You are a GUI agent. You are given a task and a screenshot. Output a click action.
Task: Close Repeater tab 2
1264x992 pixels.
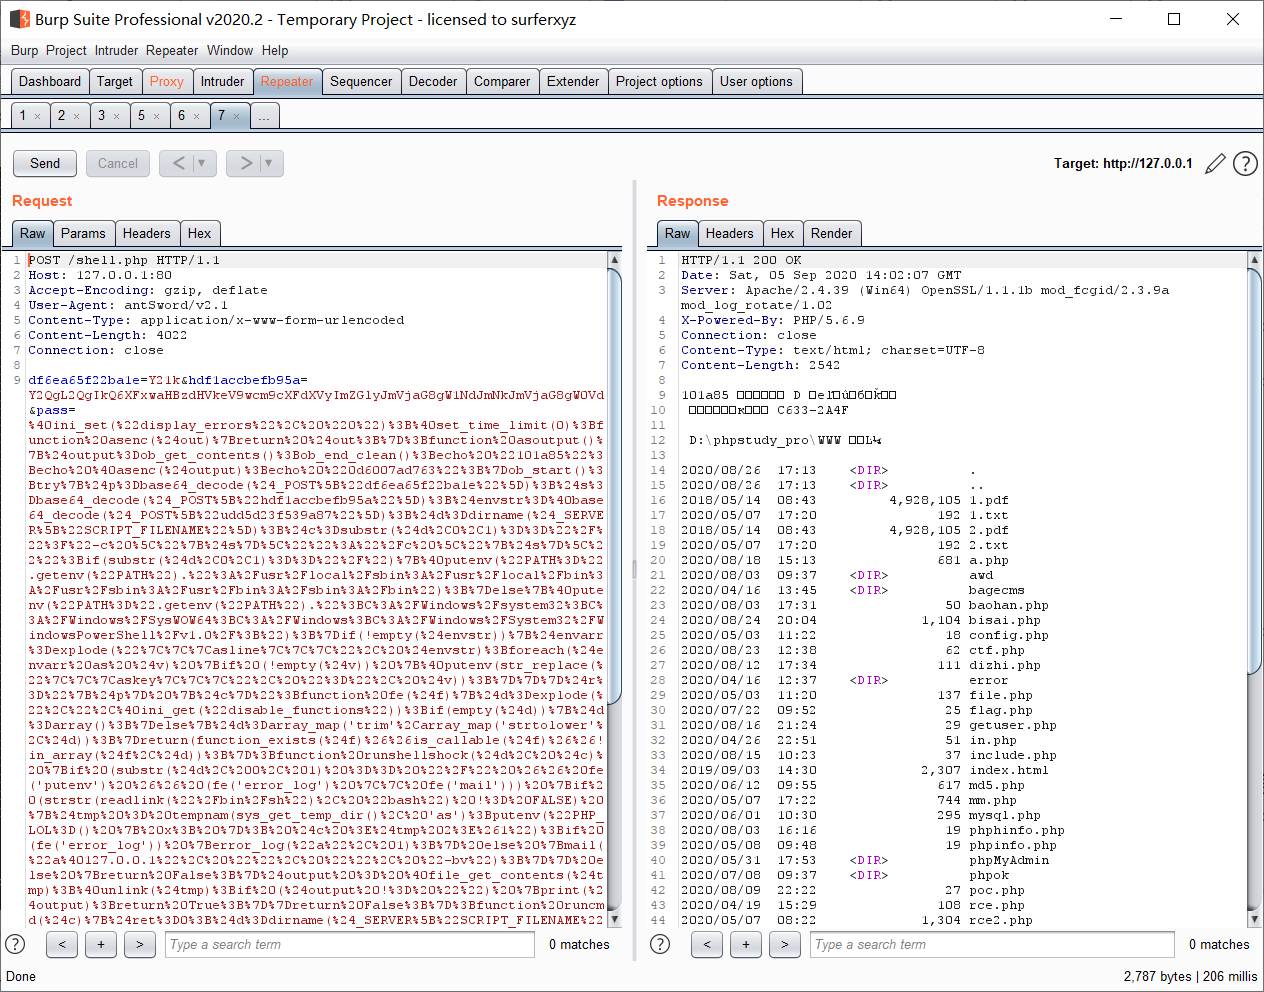pos(76,117)
